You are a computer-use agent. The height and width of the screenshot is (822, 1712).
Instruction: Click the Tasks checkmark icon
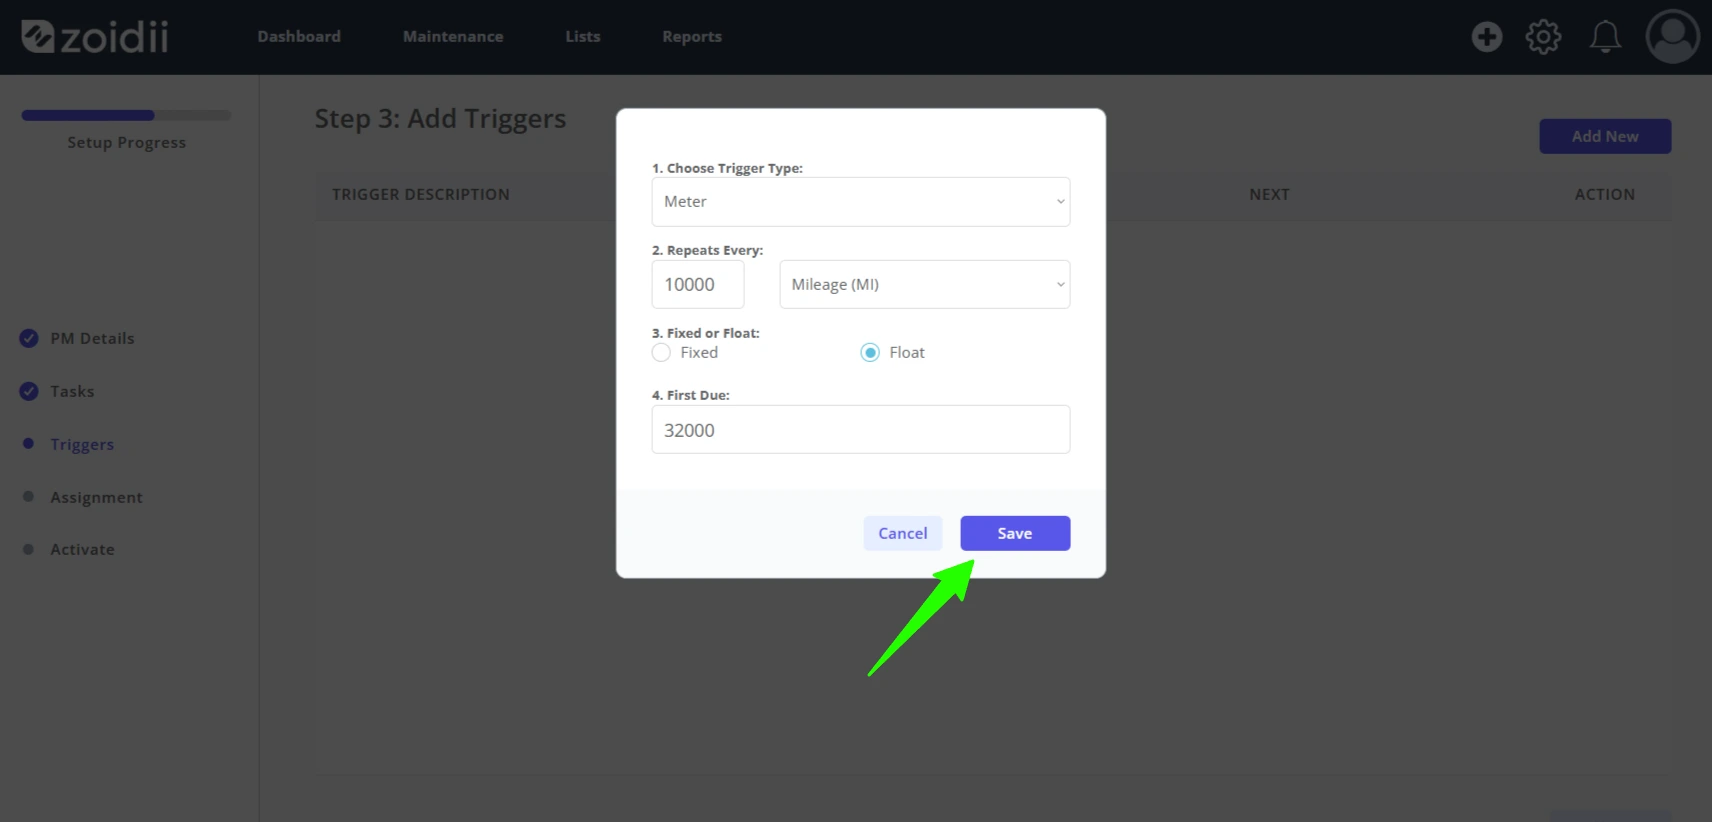(29, 391)
